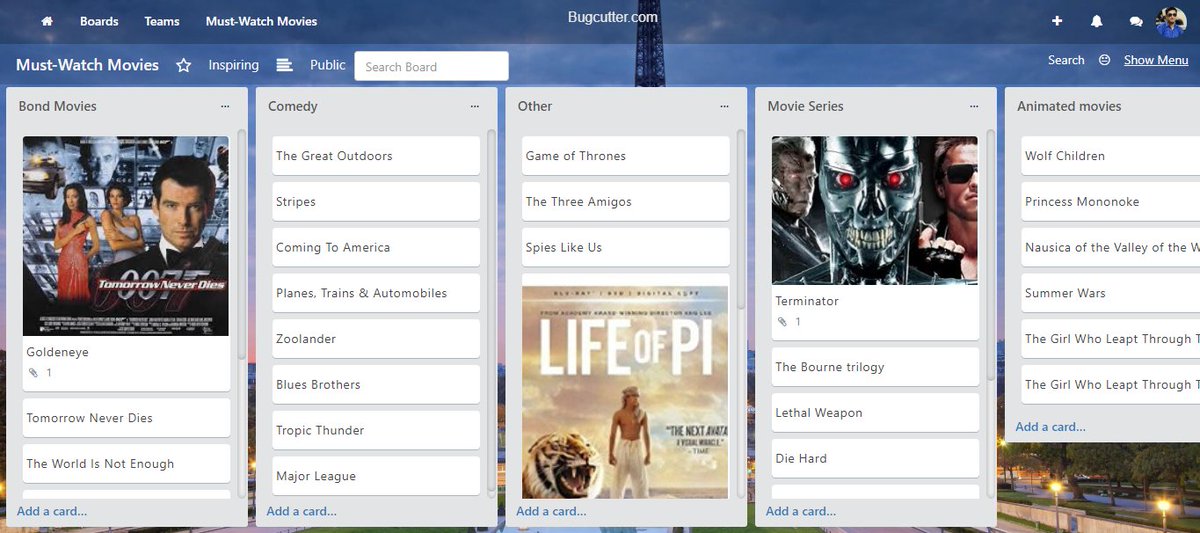Click the Search link in board header
Viewport: 1200px width, 533px height.
point(1066,60)
